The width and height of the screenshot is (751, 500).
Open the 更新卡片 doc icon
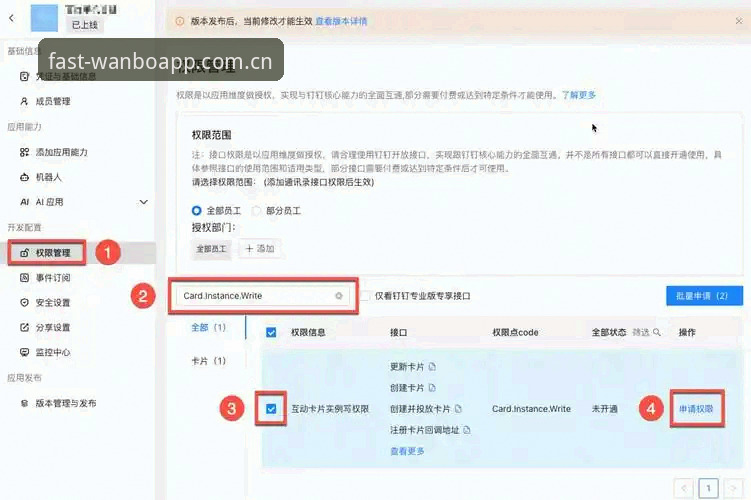(432, 367)
